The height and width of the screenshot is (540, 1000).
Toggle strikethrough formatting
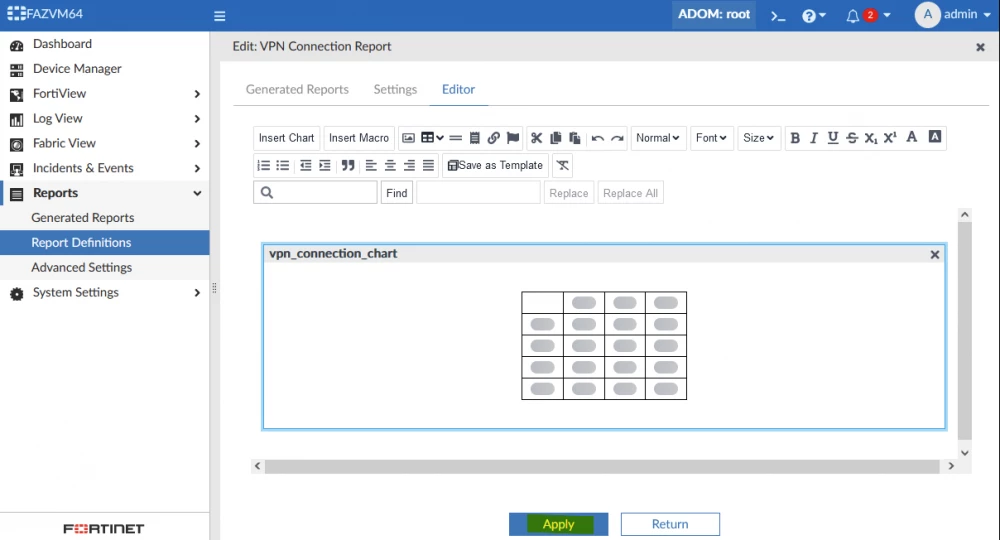852,138
